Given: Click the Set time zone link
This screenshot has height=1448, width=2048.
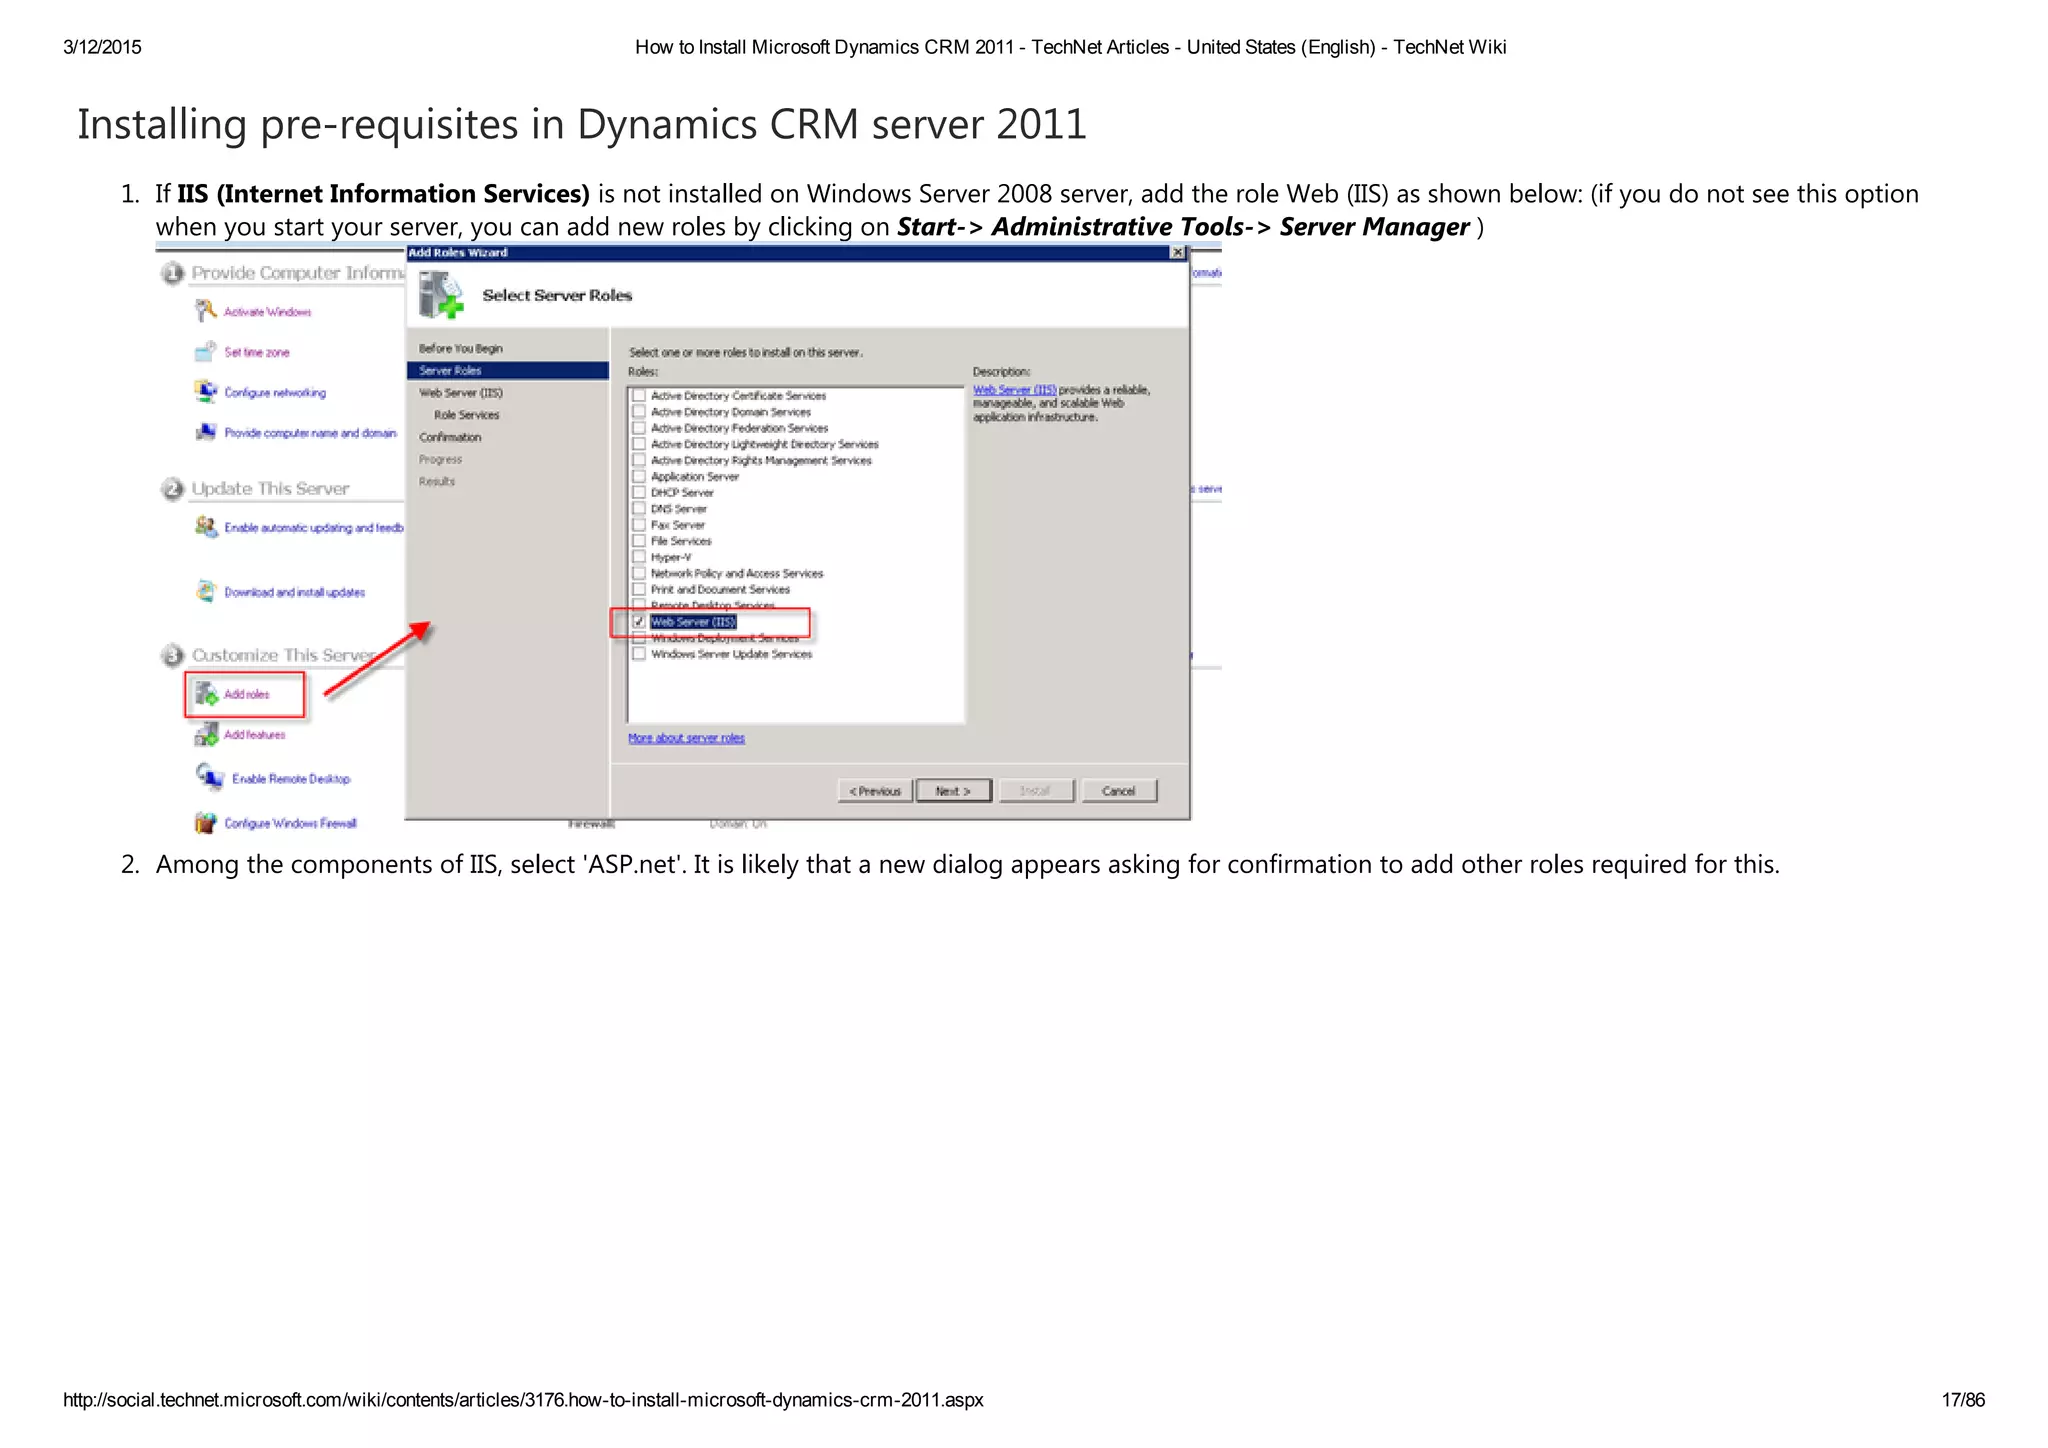Looking at the screenshot, I should pos(257,352).
